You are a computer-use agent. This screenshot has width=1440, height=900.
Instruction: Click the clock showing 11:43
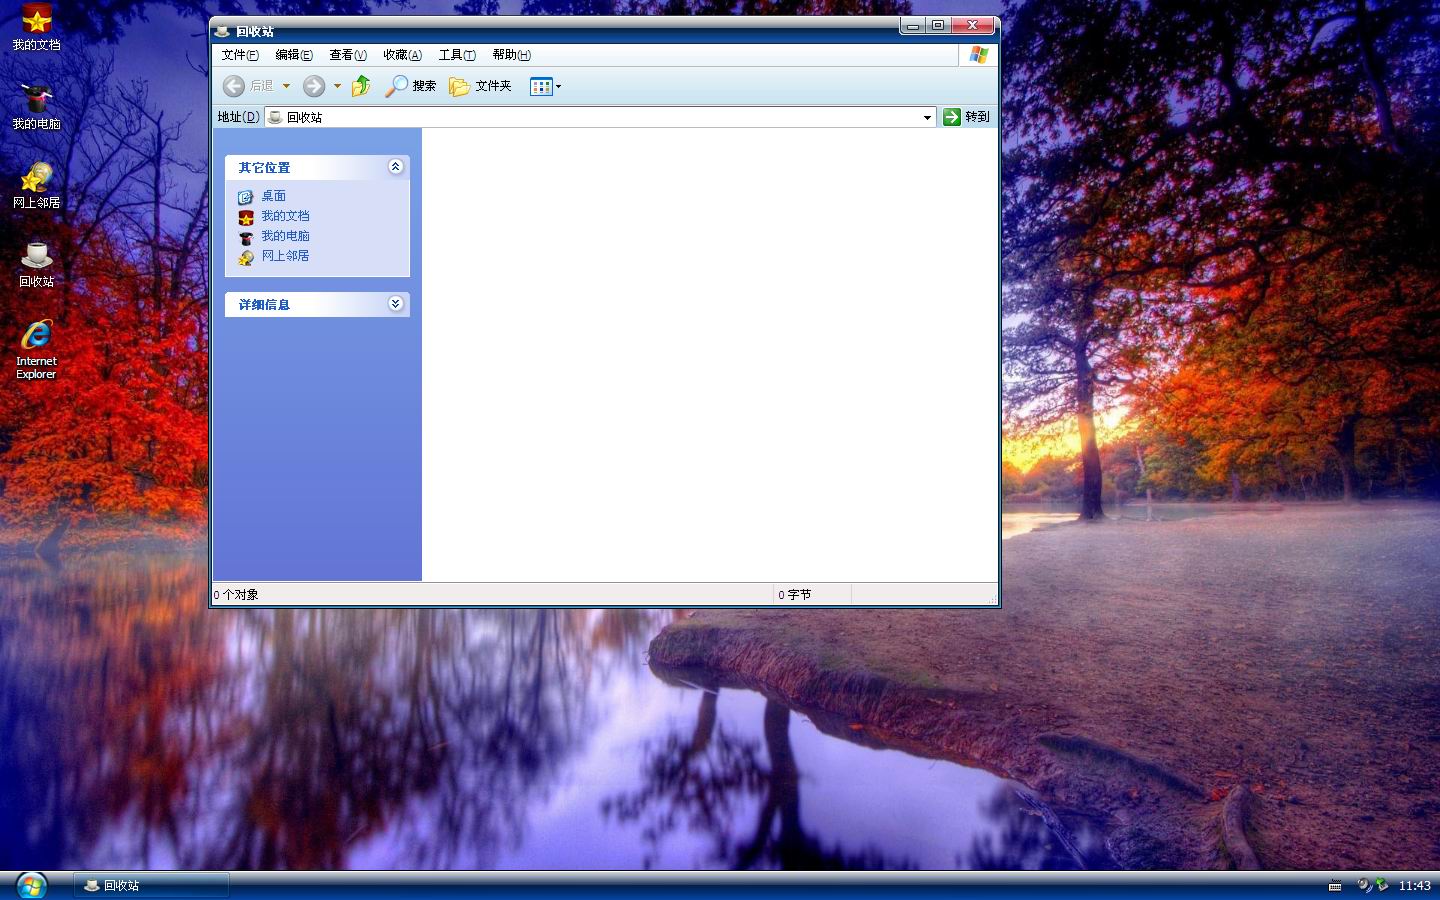click(x=1414, y=886)
